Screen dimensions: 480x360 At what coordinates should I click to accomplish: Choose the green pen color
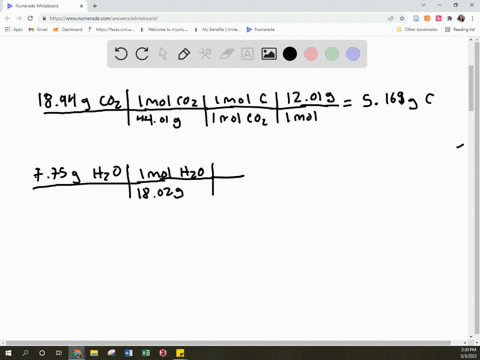(332, 54)
